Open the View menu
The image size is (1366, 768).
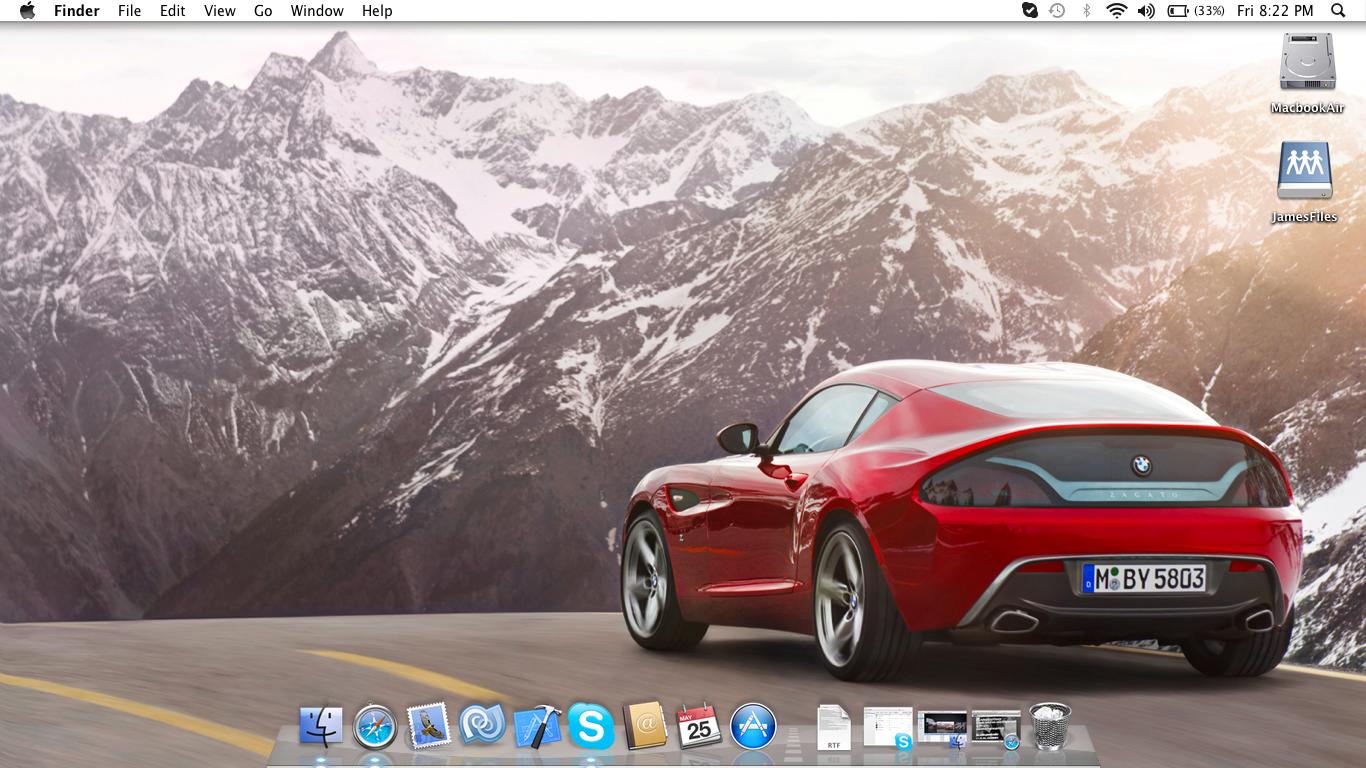220,10
